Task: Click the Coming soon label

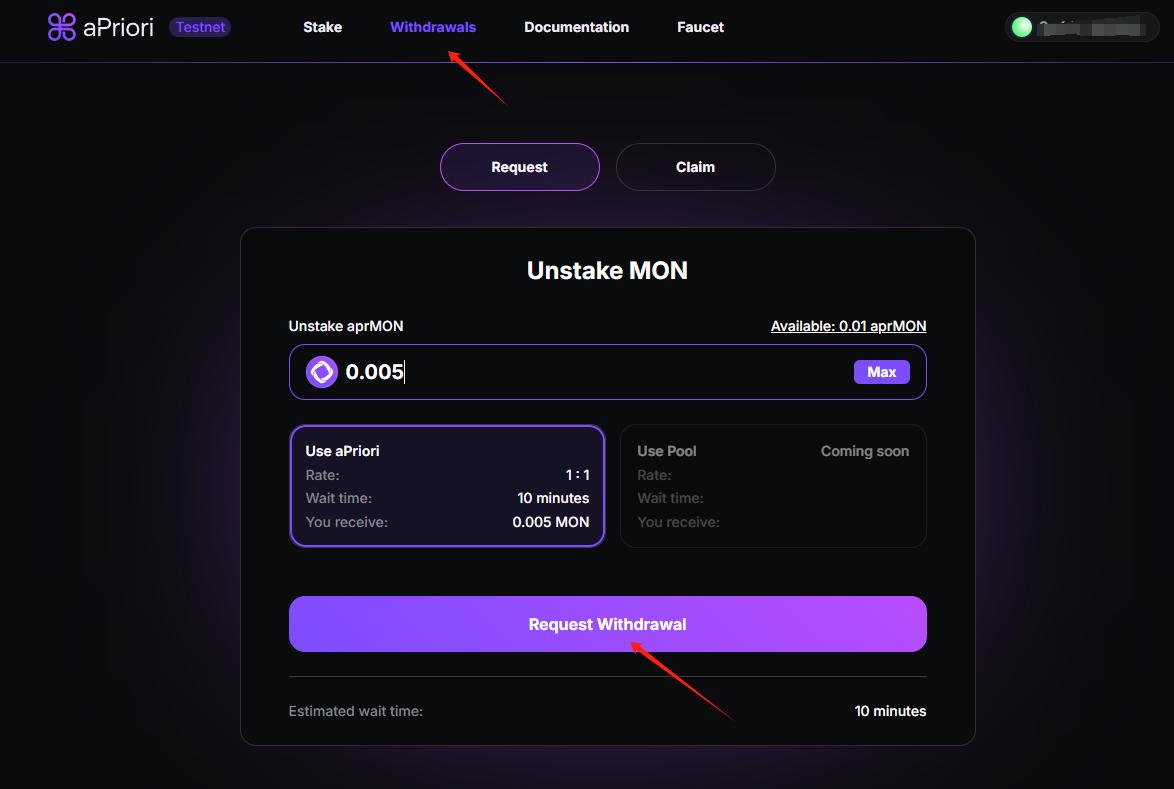Action: (864, 451)
